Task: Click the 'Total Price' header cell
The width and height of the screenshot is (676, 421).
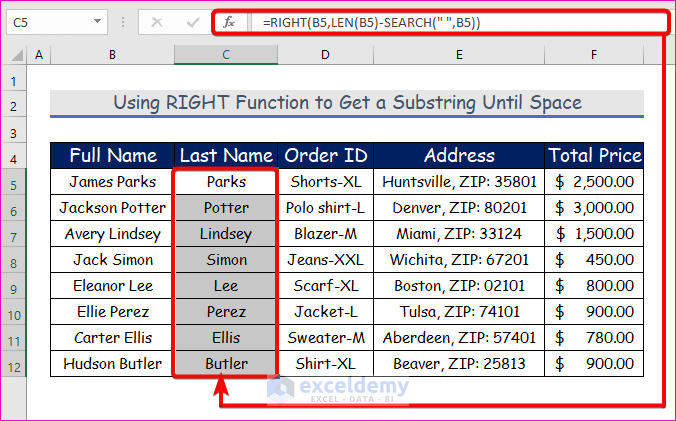Action: tap(594, 156)
